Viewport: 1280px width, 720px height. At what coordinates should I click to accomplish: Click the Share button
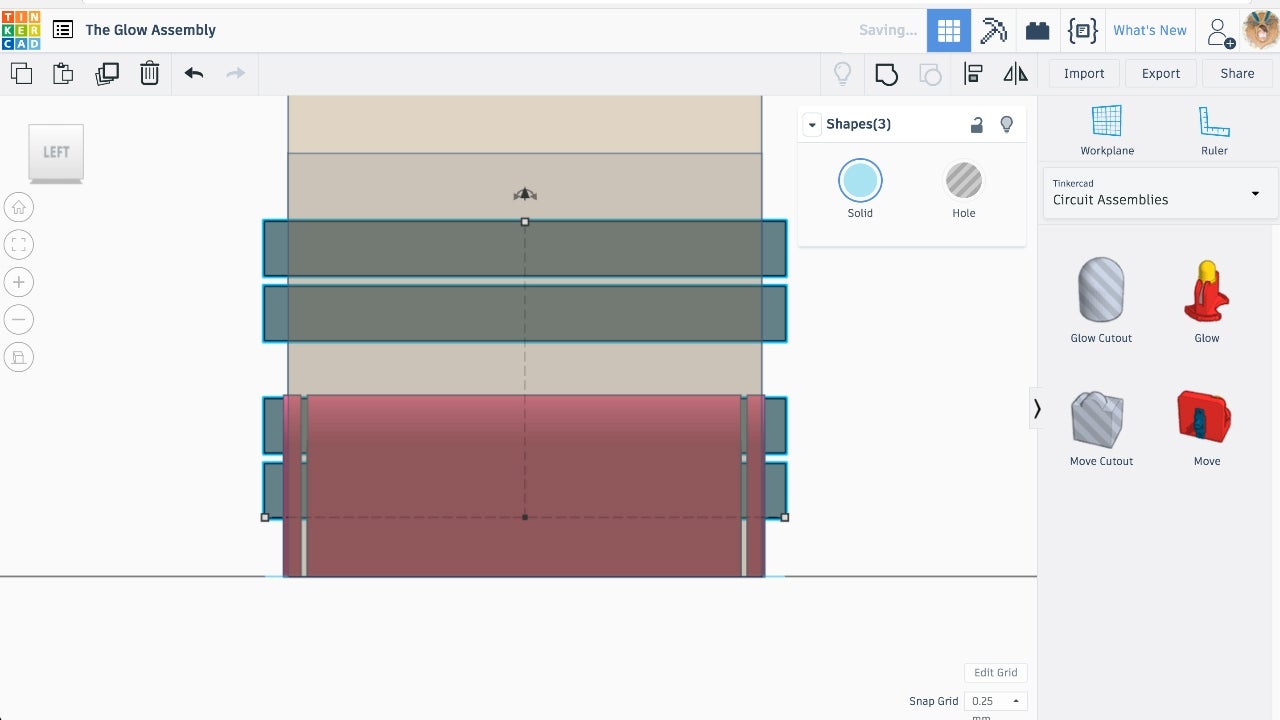[1237, 73]
